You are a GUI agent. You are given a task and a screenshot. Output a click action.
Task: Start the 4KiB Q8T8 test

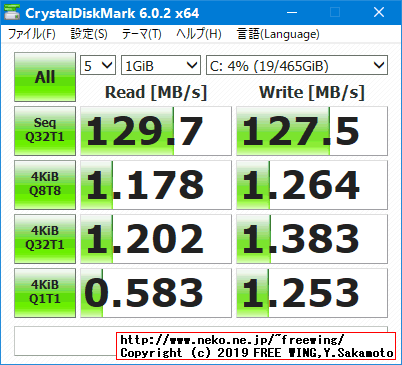[45, 185]
